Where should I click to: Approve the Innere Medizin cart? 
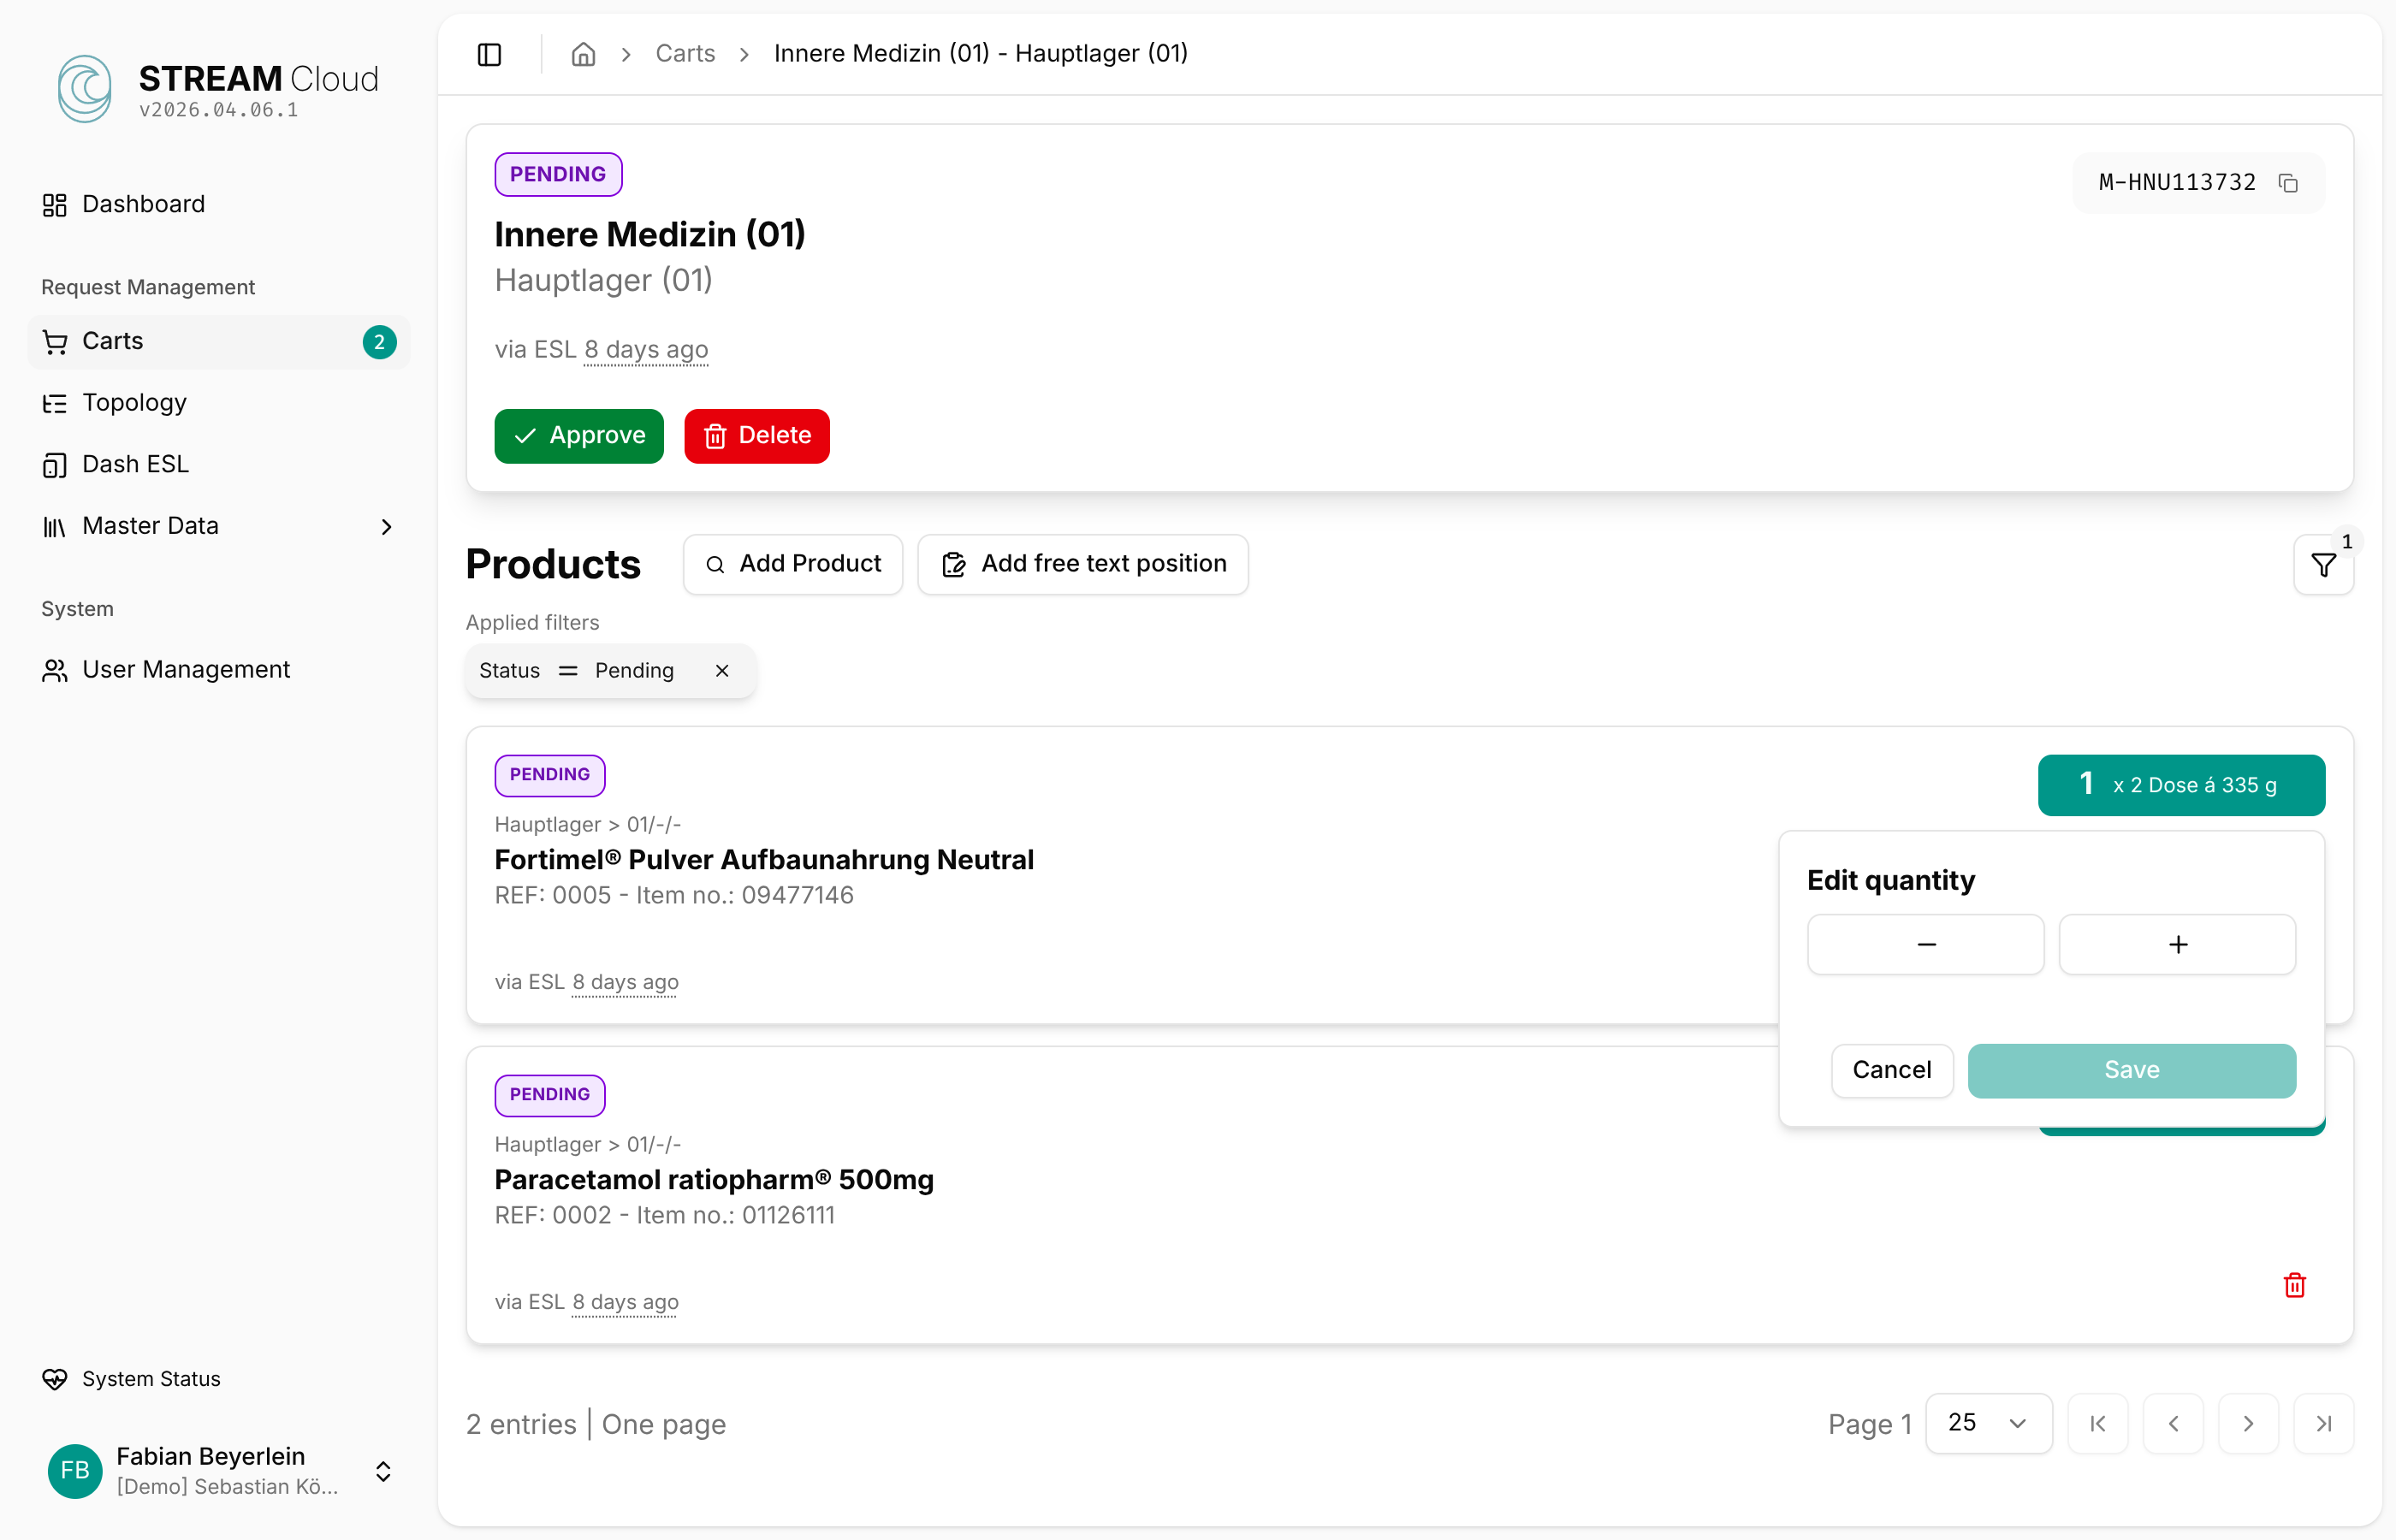click(x=579, y=436)
